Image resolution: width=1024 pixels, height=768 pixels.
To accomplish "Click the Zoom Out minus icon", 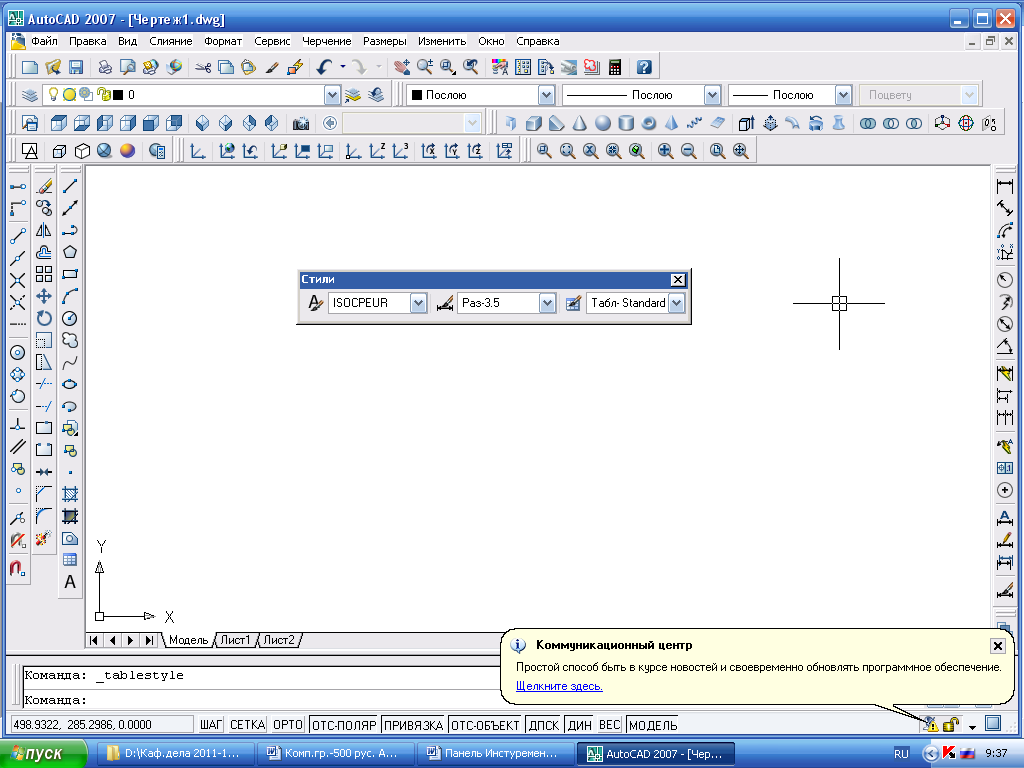I will click(688, 151).
